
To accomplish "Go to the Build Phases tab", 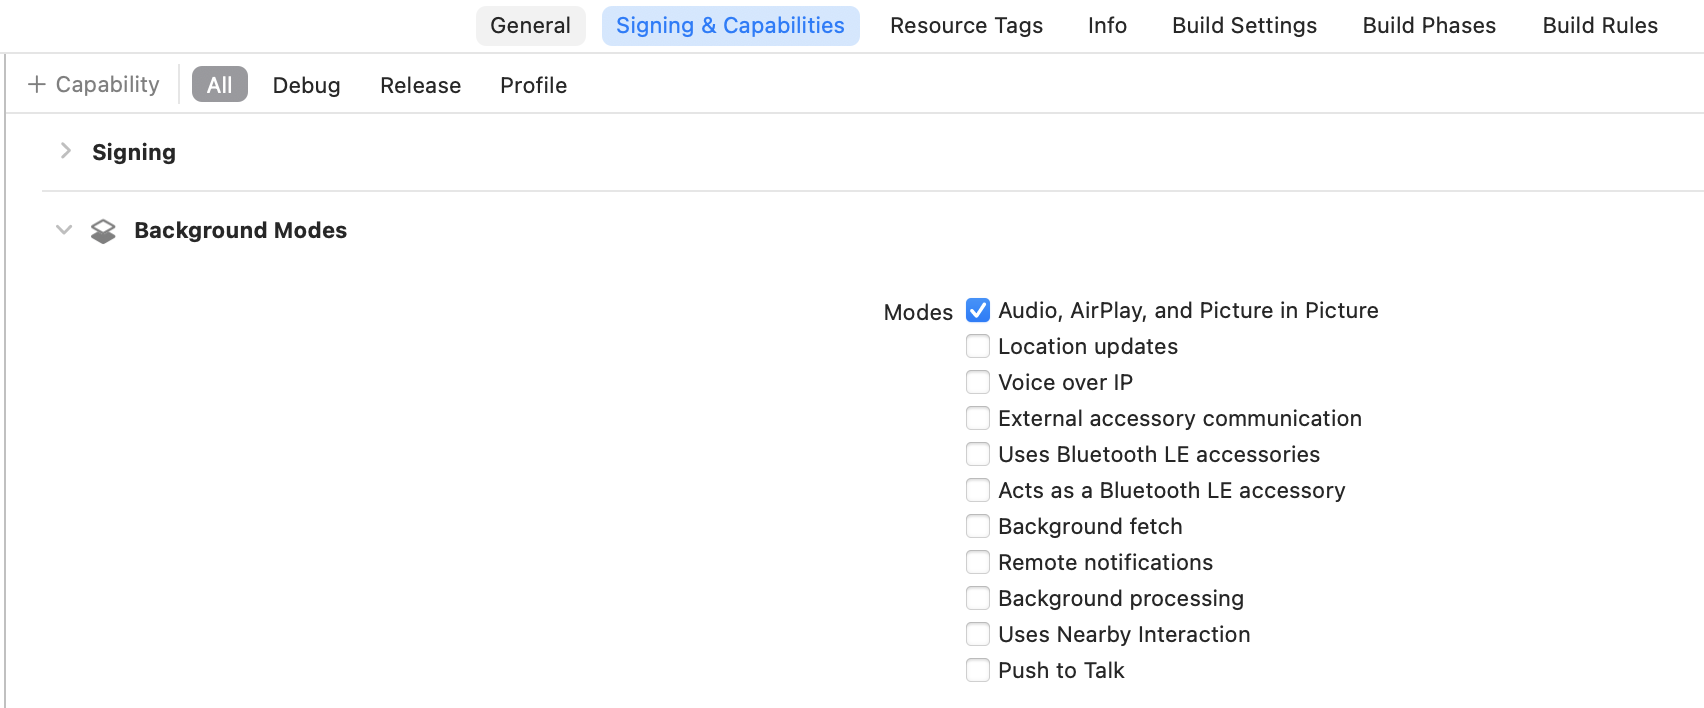I will 1429,26.
